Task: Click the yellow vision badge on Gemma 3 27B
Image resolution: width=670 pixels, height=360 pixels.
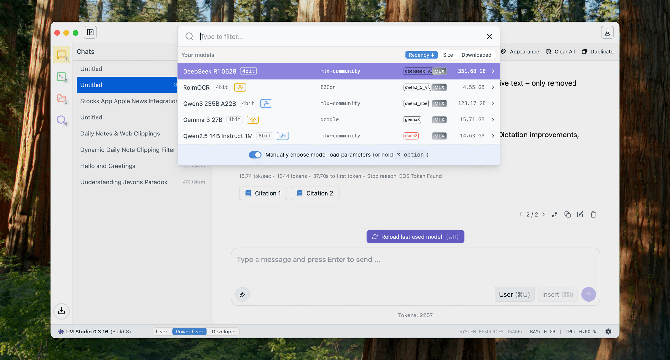Action: point(253,120)
